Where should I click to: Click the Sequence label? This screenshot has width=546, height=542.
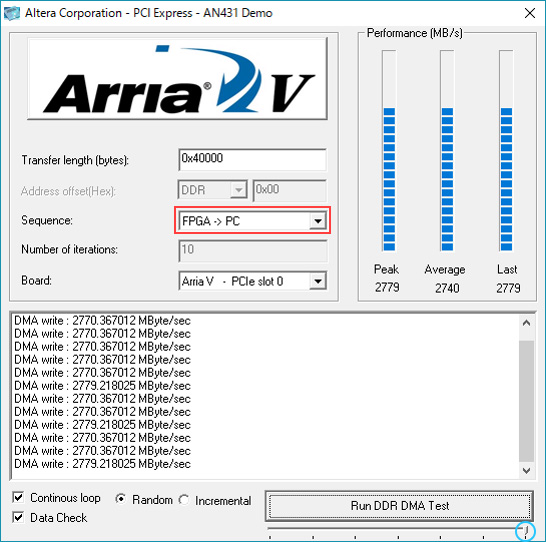pyautogui.click(x=47, y=220)
